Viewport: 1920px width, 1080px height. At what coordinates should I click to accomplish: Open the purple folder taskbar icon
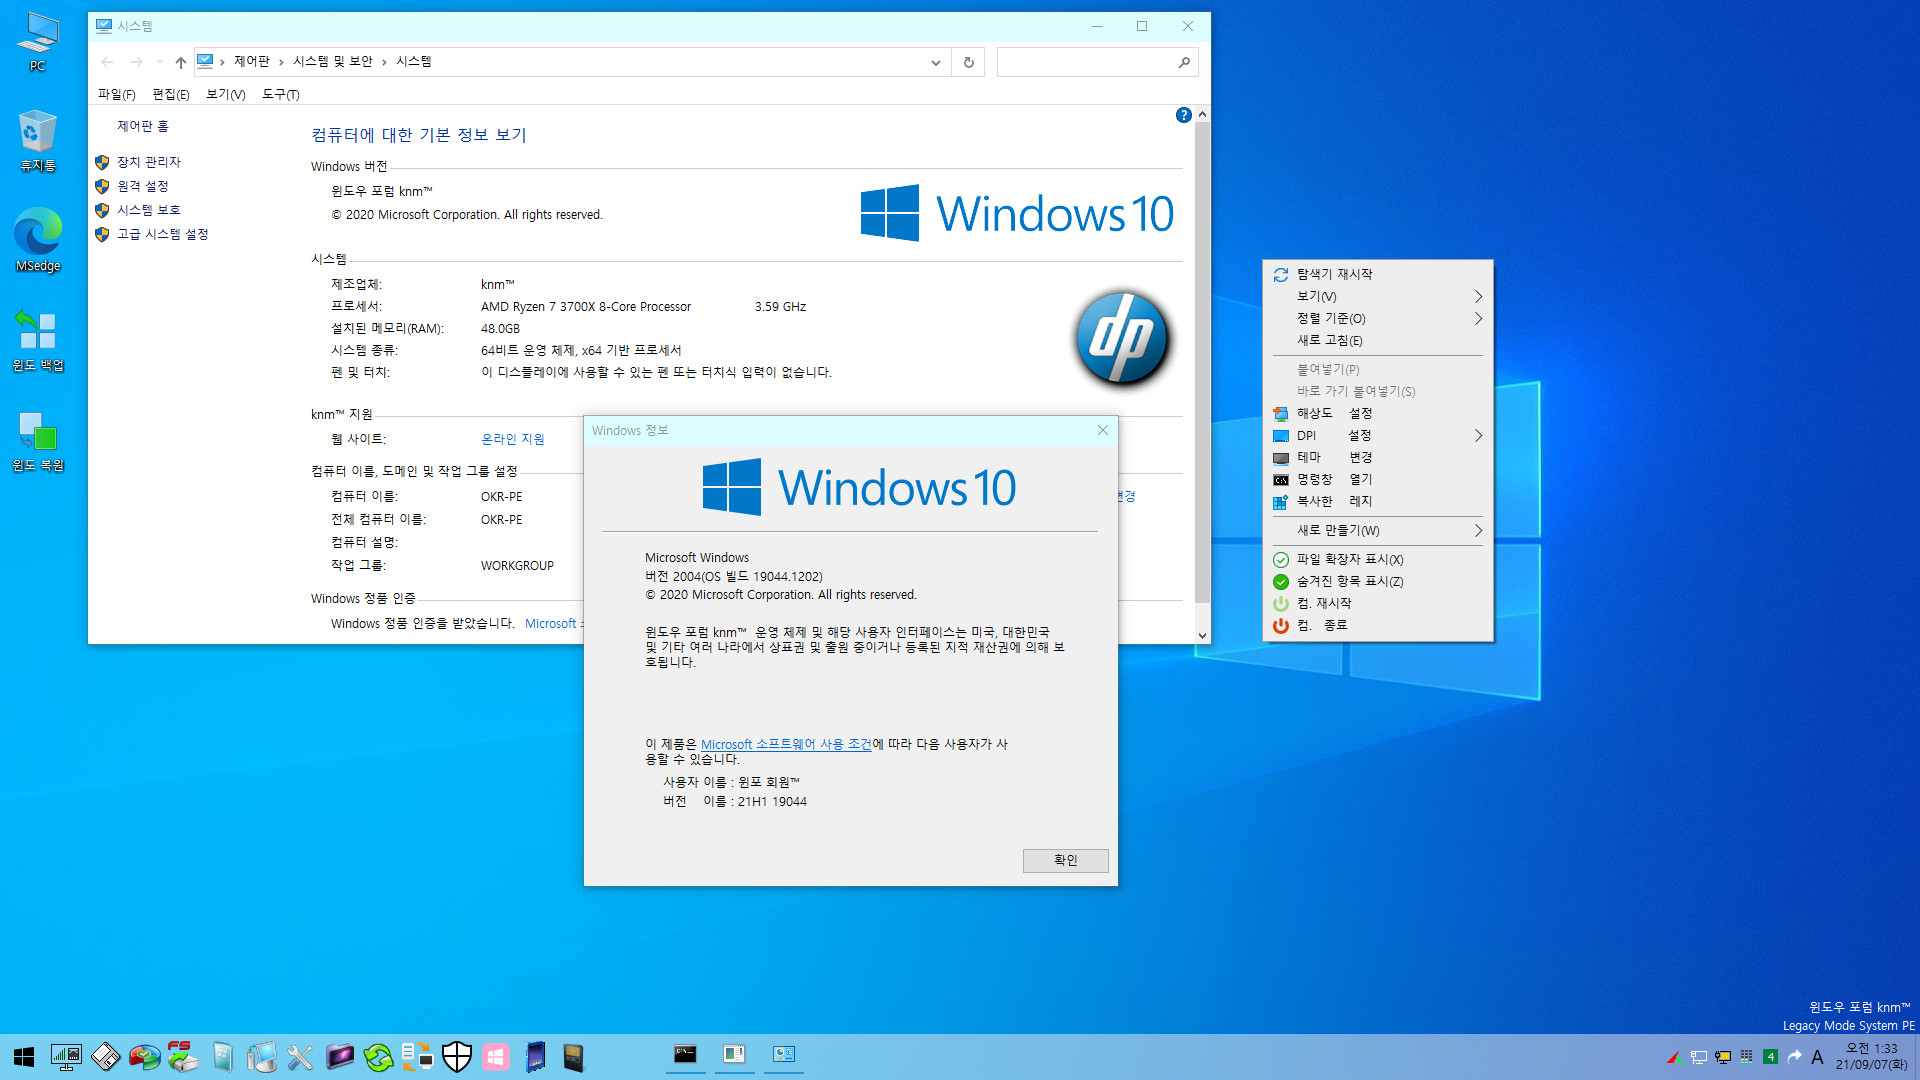tap(340, 1057)
